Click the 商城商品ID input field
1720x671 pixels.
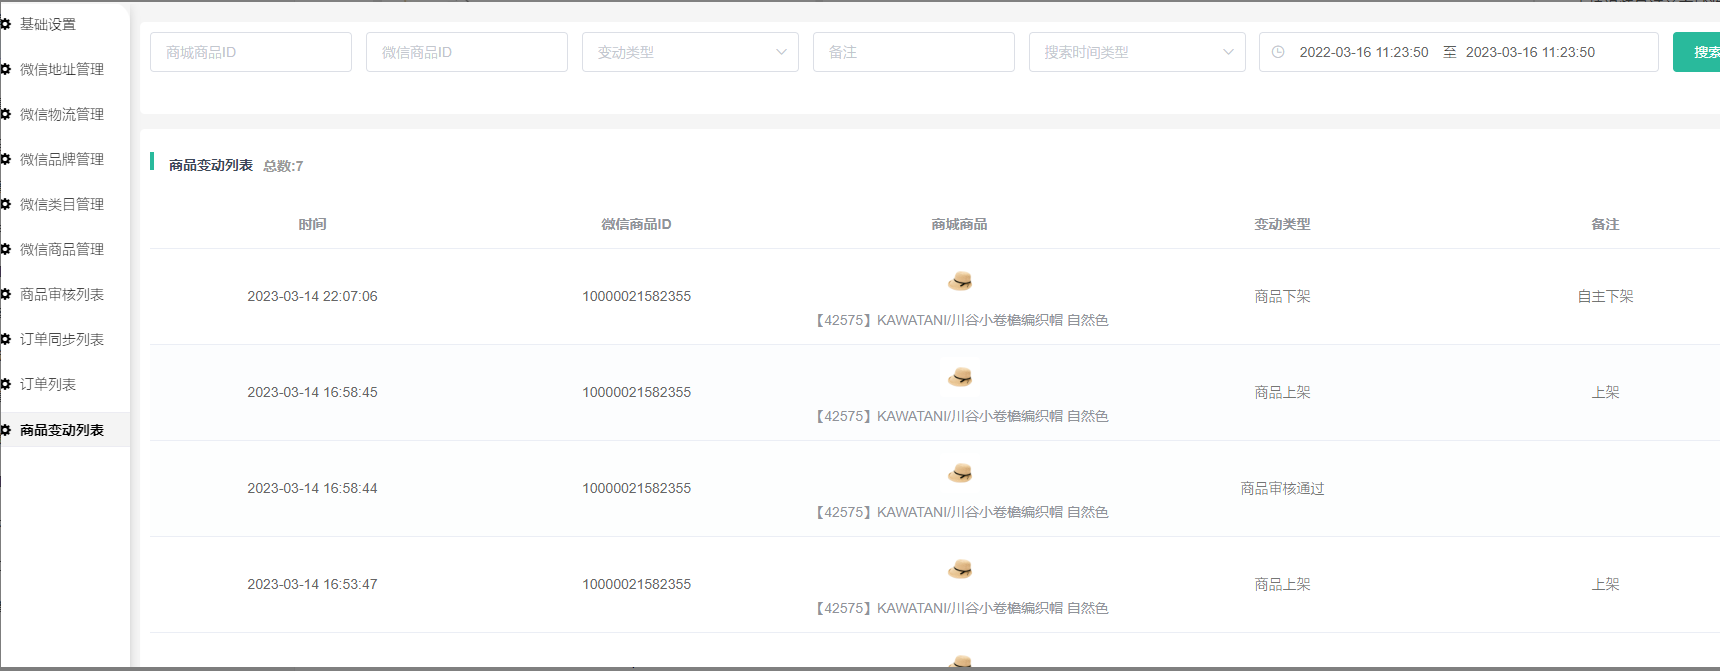pyautogui.click(x=250, y=52)
